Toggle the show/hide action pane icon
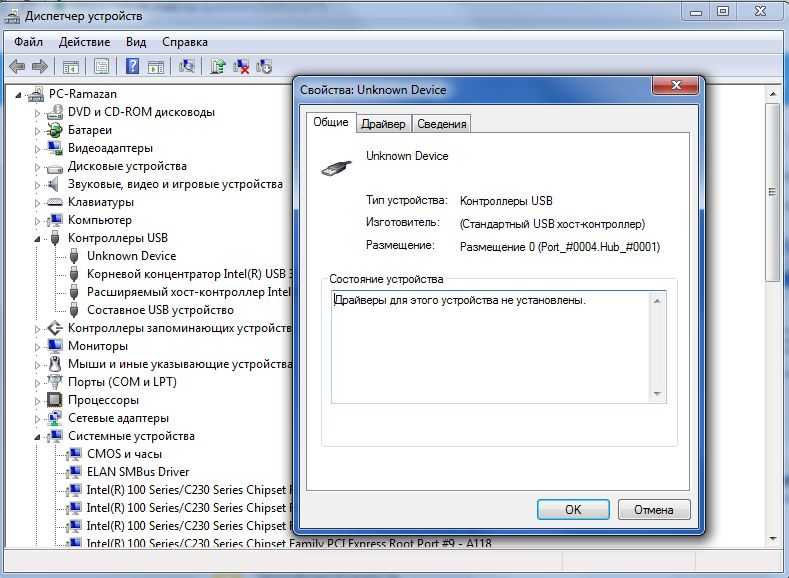This screenshot has height=578, width=789. tap(156, 66)
